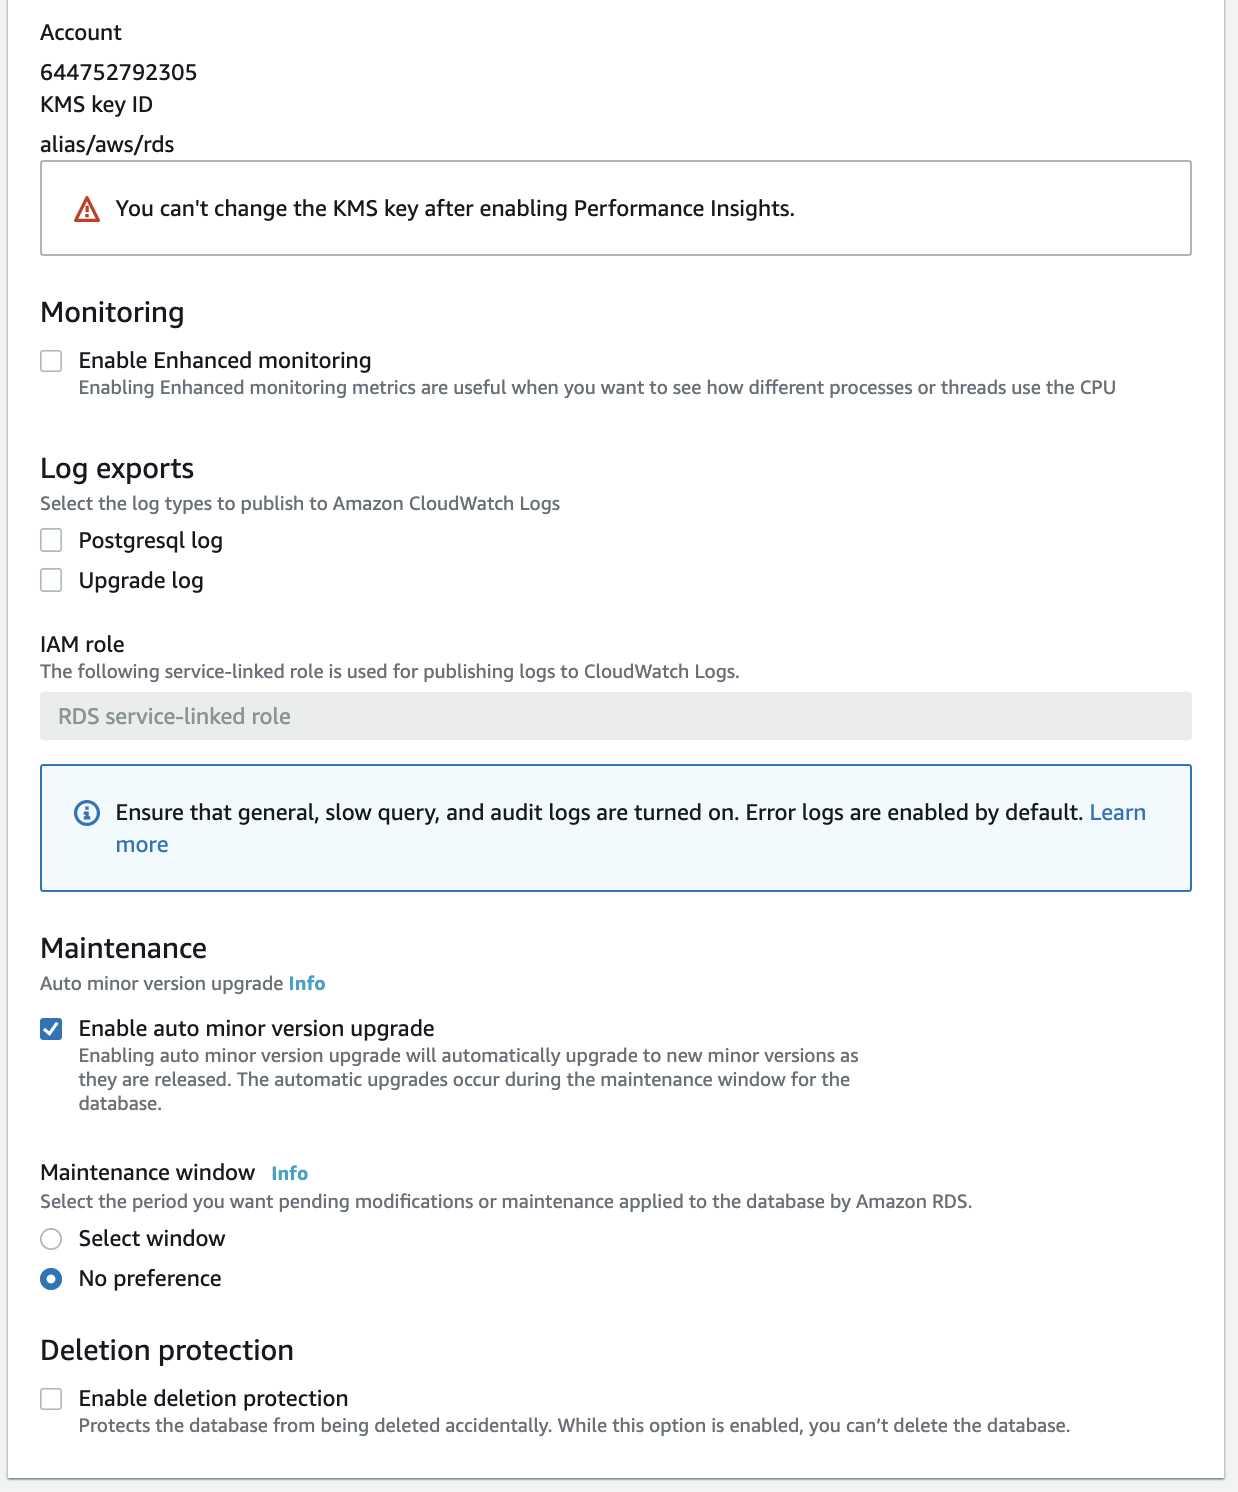Tick the Upgrade log checkbox
Screen dimensions: 1238x1492
(x=51, y=581)
